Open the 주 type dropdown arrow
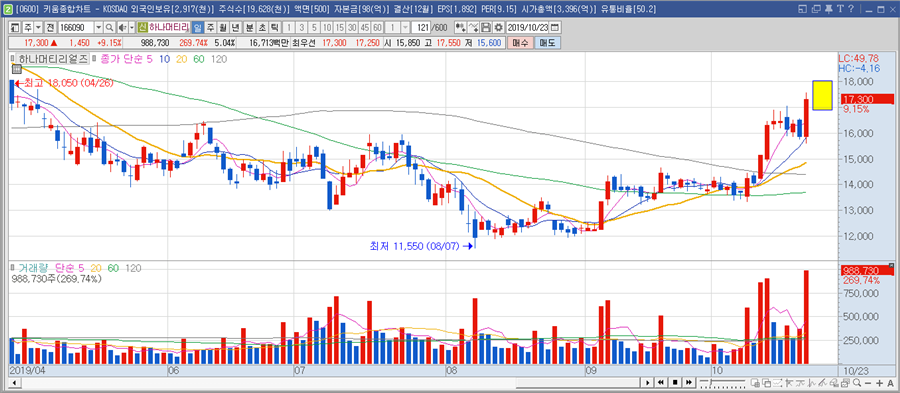The height and width of the screenshot is (393, 900). [38, 28]
